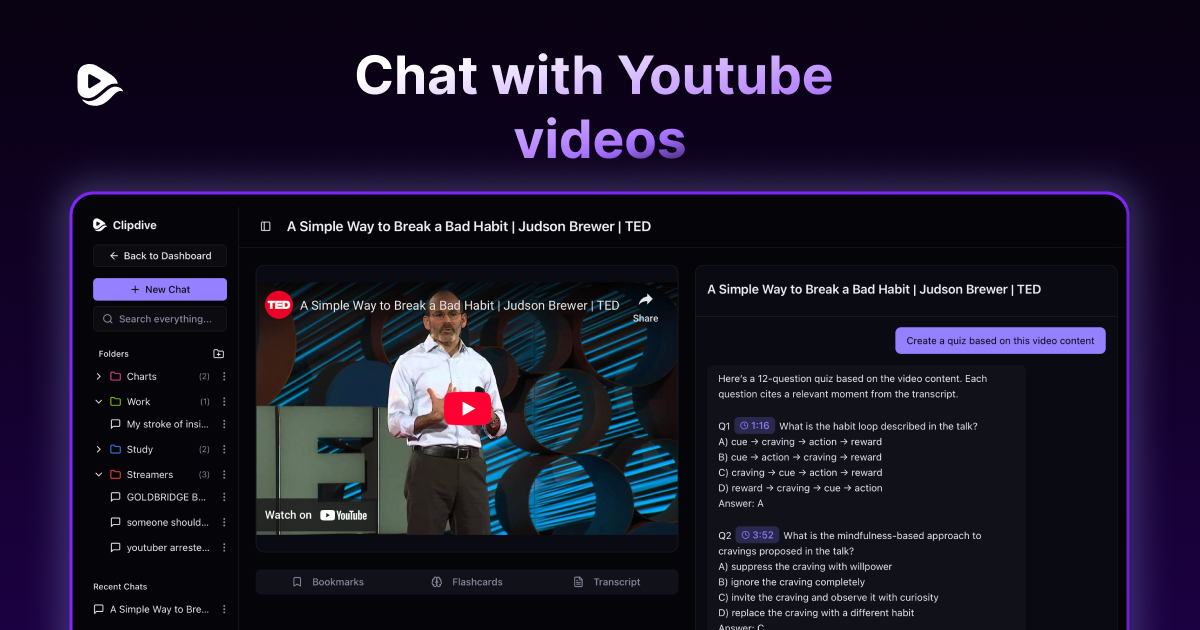Click the Back to Dashboard button

pyautogui.click(x=160, y=256)
